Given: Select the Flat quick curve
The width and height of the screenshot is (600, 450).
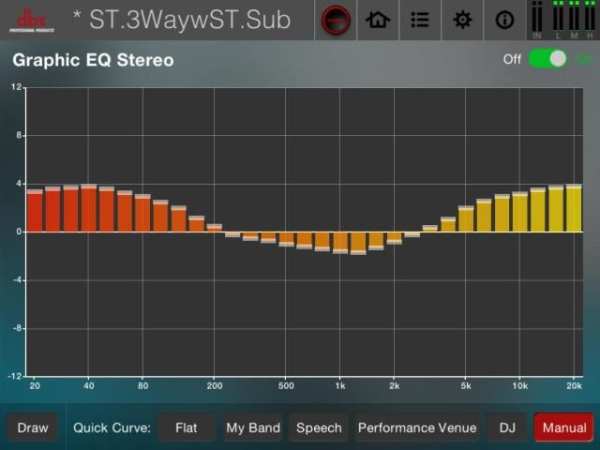Looking at the screenshot, I should point(186,427).
